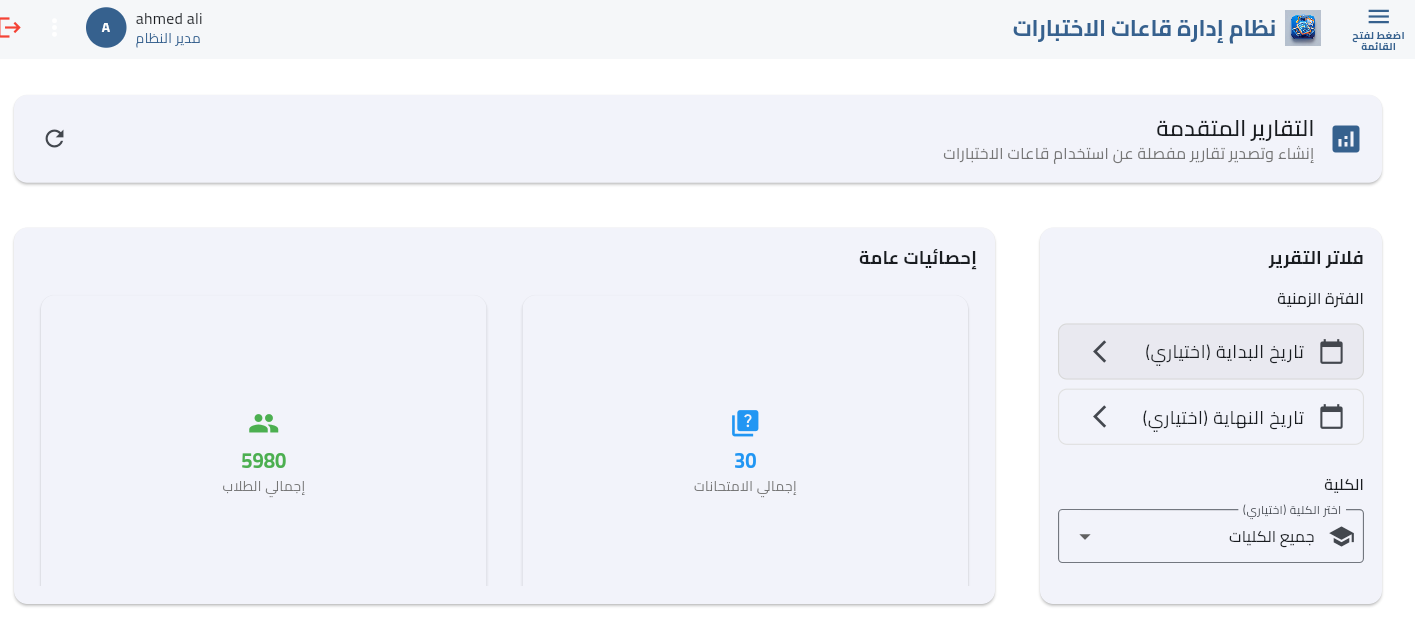Click the الكلية label
This screenshot has height=624, width=1415.
[x=1344, y=485]
